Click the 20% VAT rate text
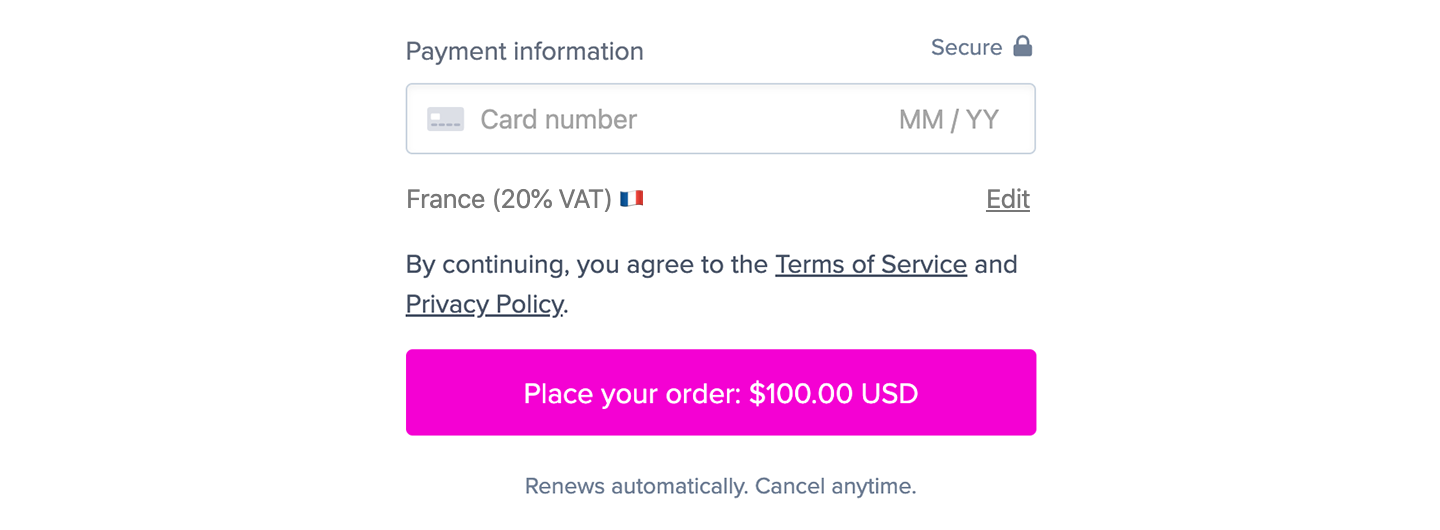This screenshot has height=530, width=1440. [x=551, y=199]
